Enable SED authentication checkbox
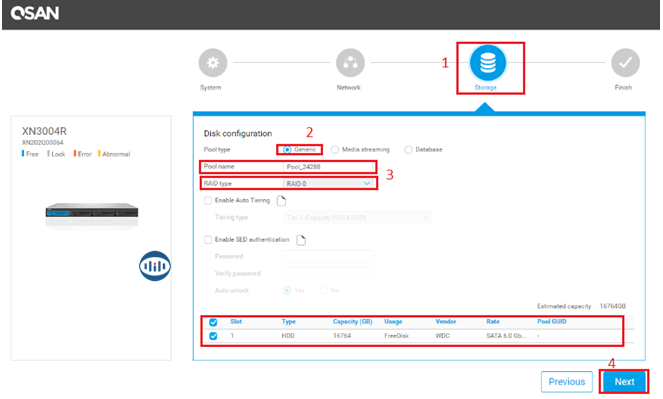663x399 pixels. pos(208,240)
